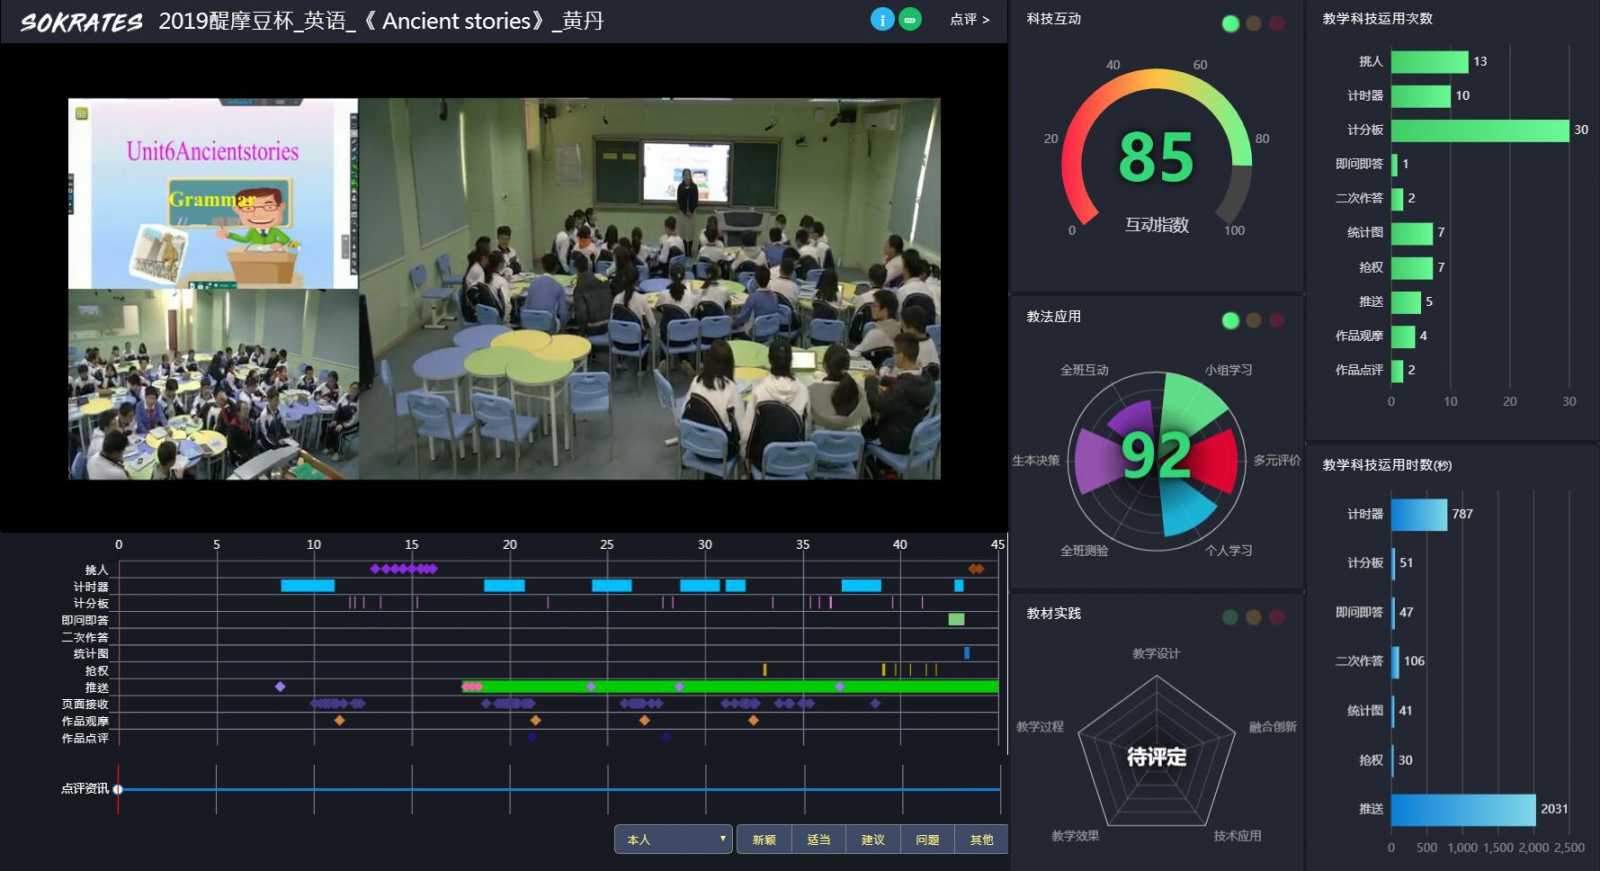
Task: Select the 建议 comment tab
Action: 873,839
